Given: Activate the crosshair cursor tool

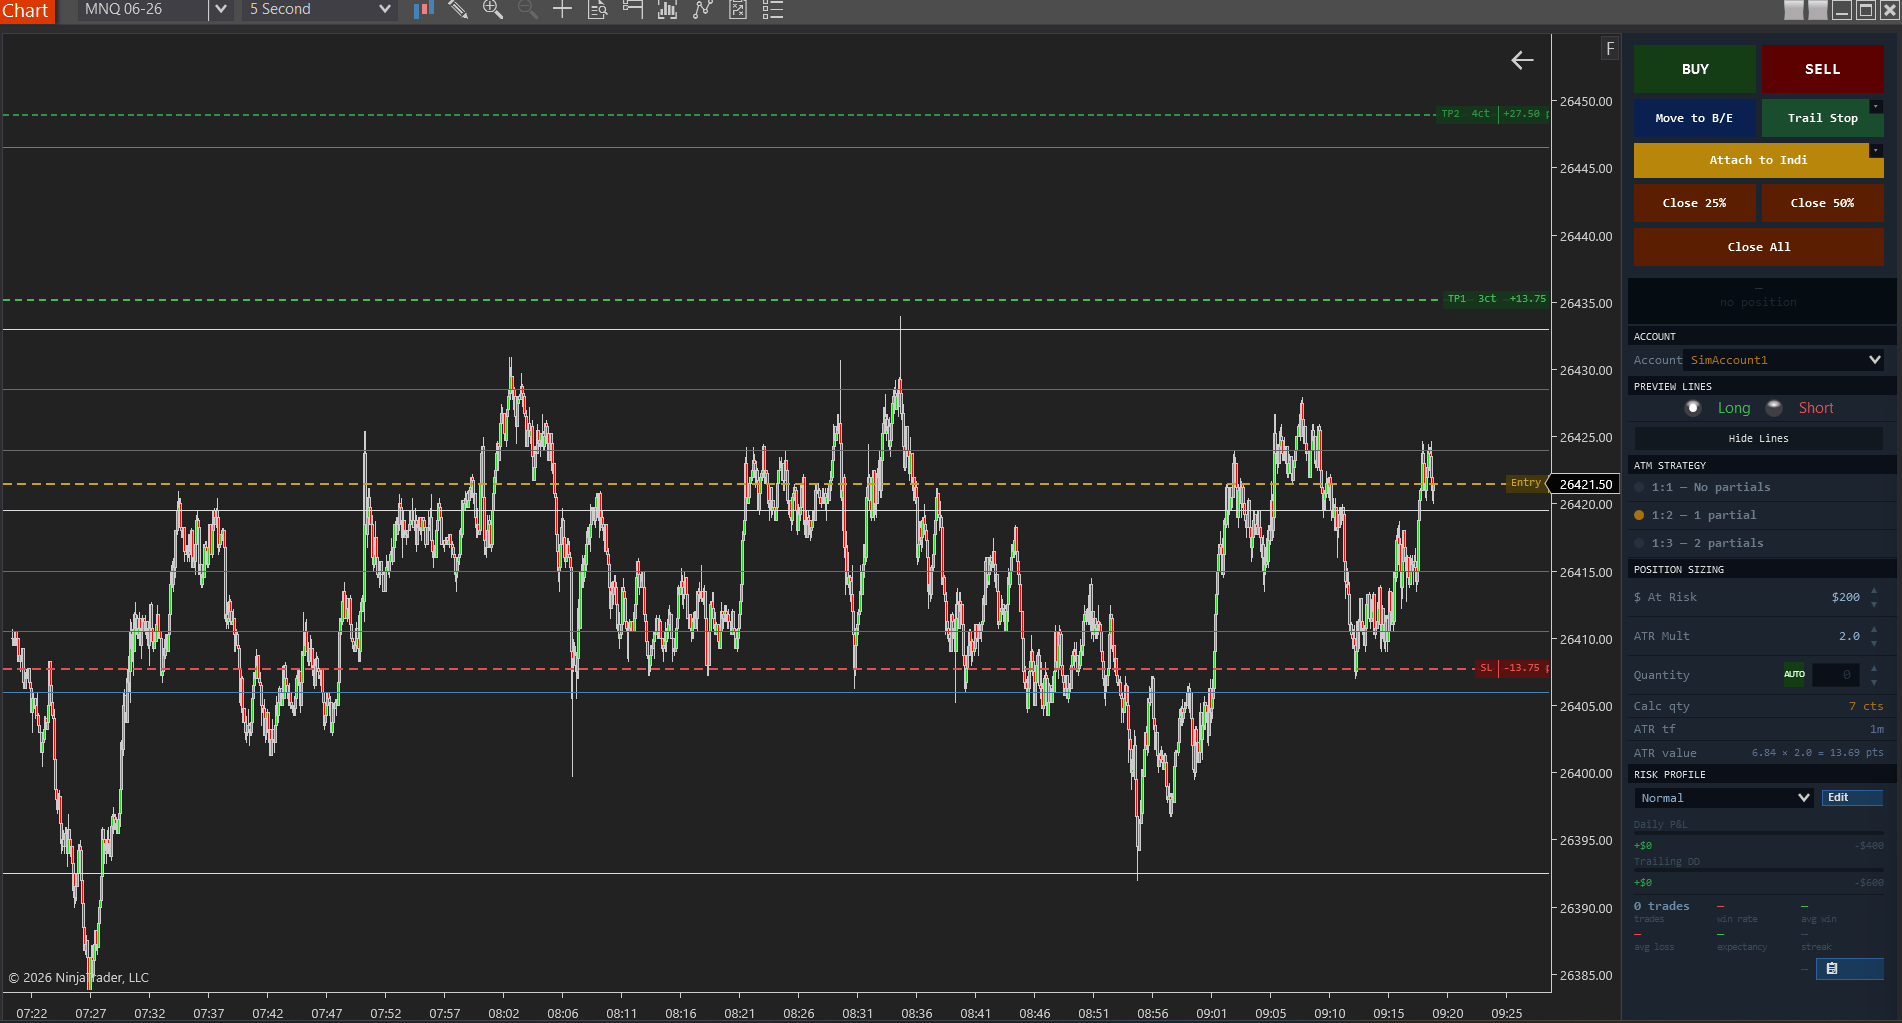Looking at the screenshot, I should pos(563,10).
